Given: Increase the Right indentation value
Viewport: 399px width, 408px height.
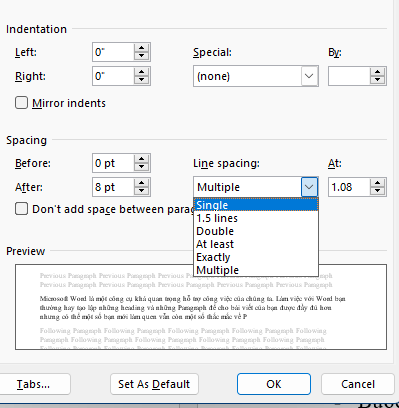Looking at the screenshot, I should coord(142,72).
